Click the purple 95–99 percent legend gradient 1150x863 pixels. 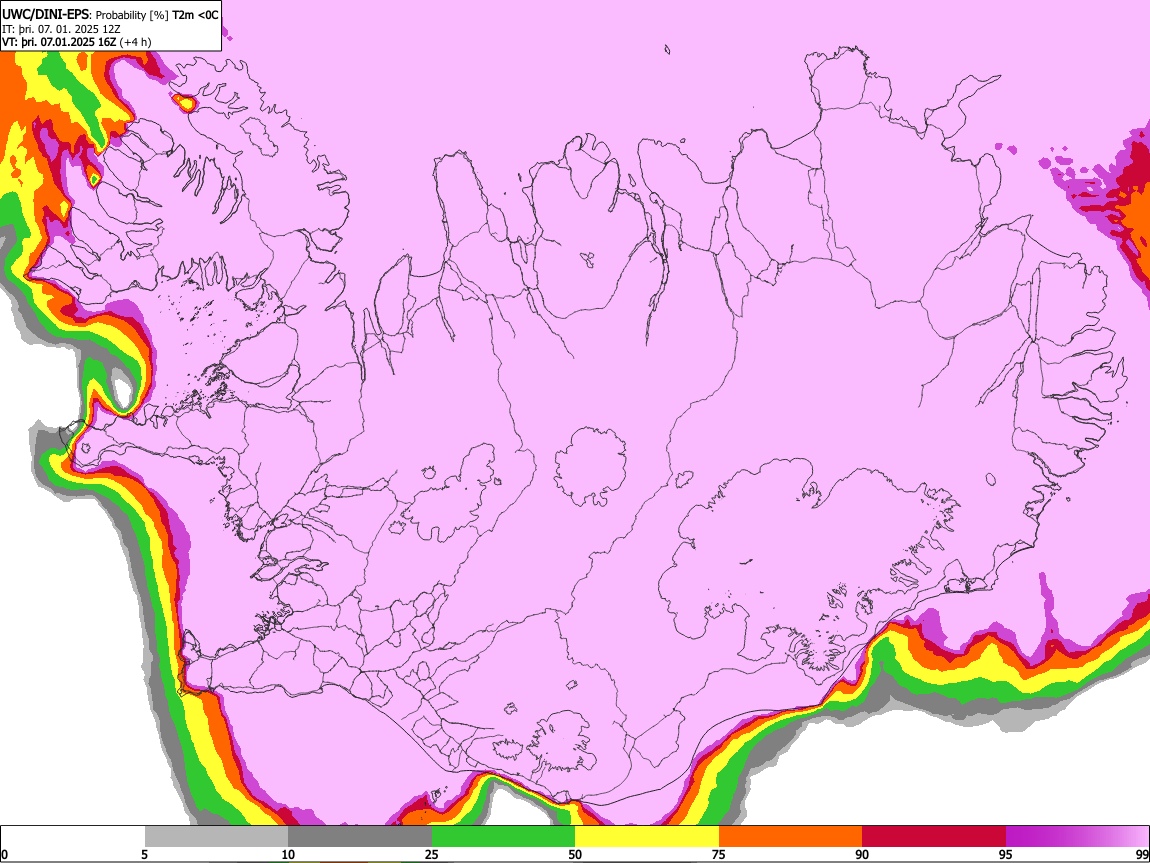click(1077, 837)
